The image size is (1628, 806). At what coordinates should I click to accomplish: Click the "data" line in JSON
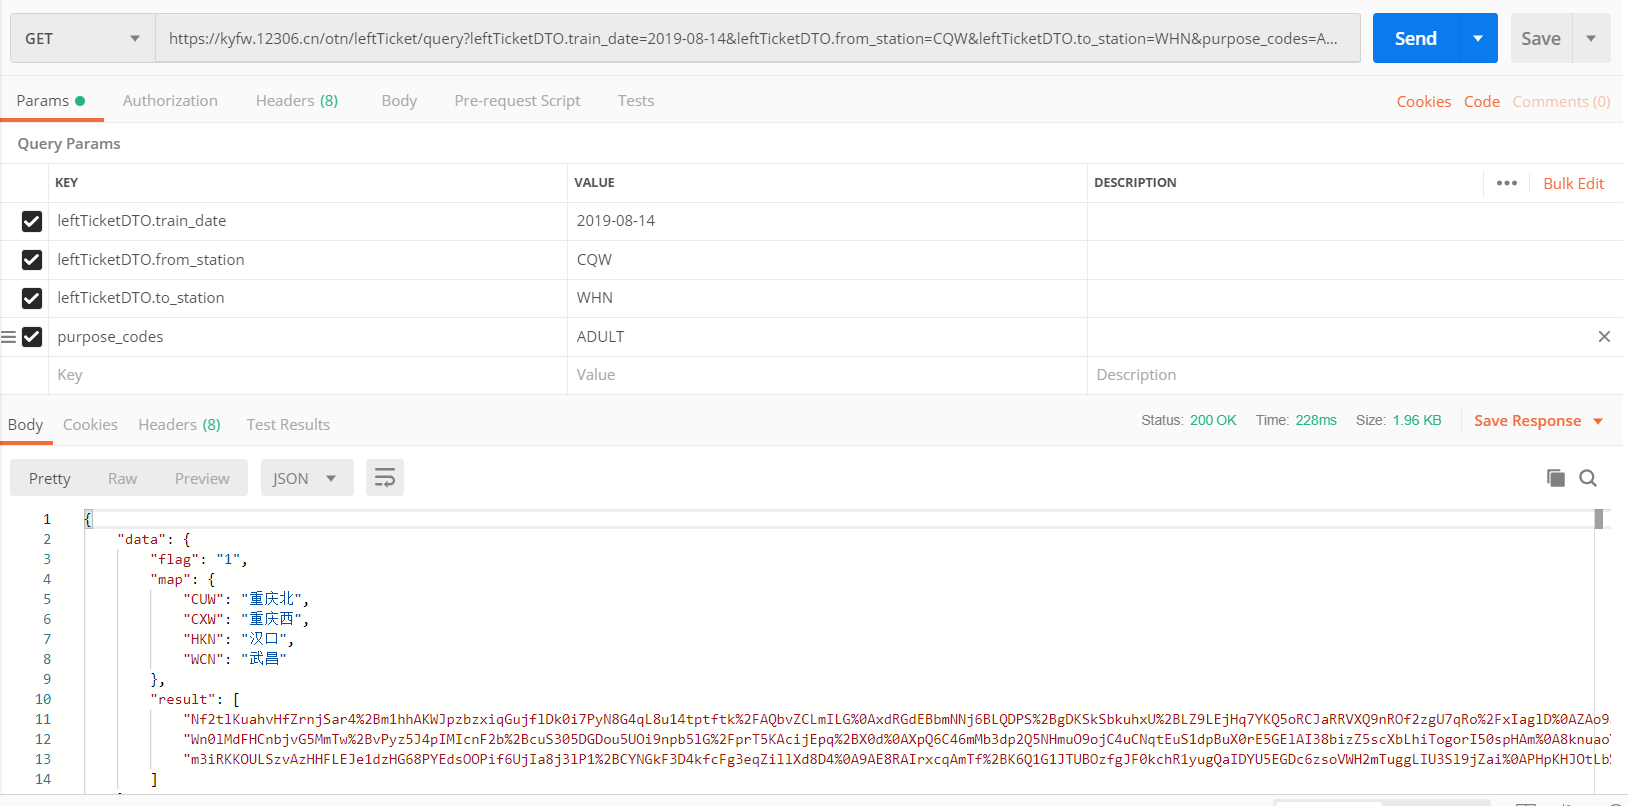tap(154, 539)
